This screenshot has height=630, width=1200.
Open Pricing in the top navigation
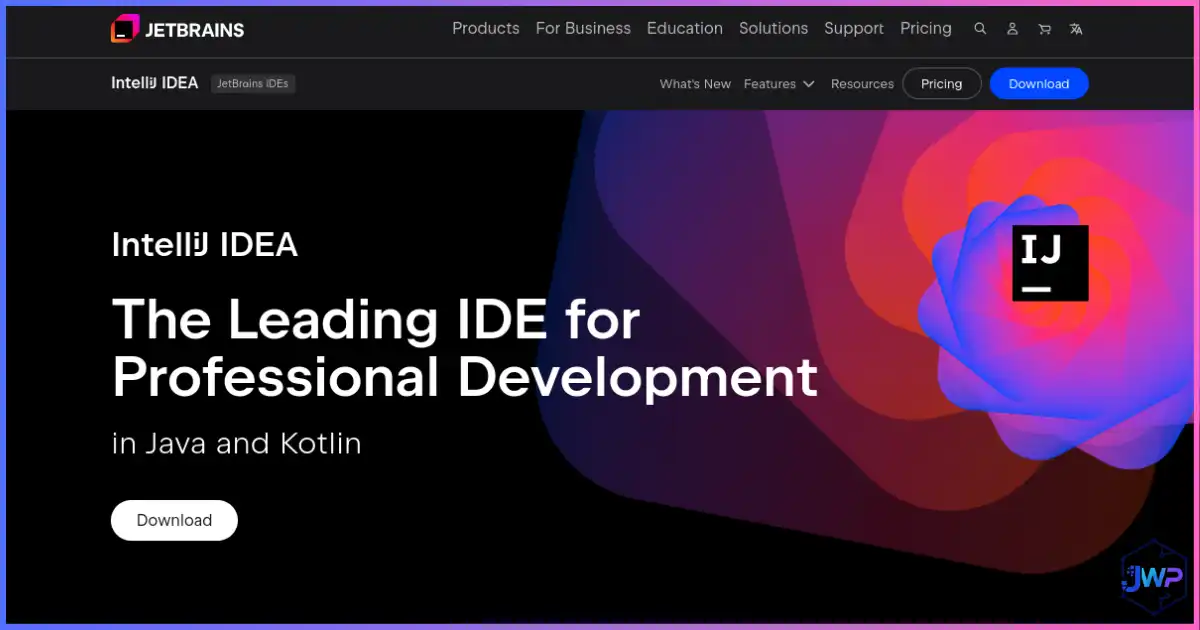point(926,28)
